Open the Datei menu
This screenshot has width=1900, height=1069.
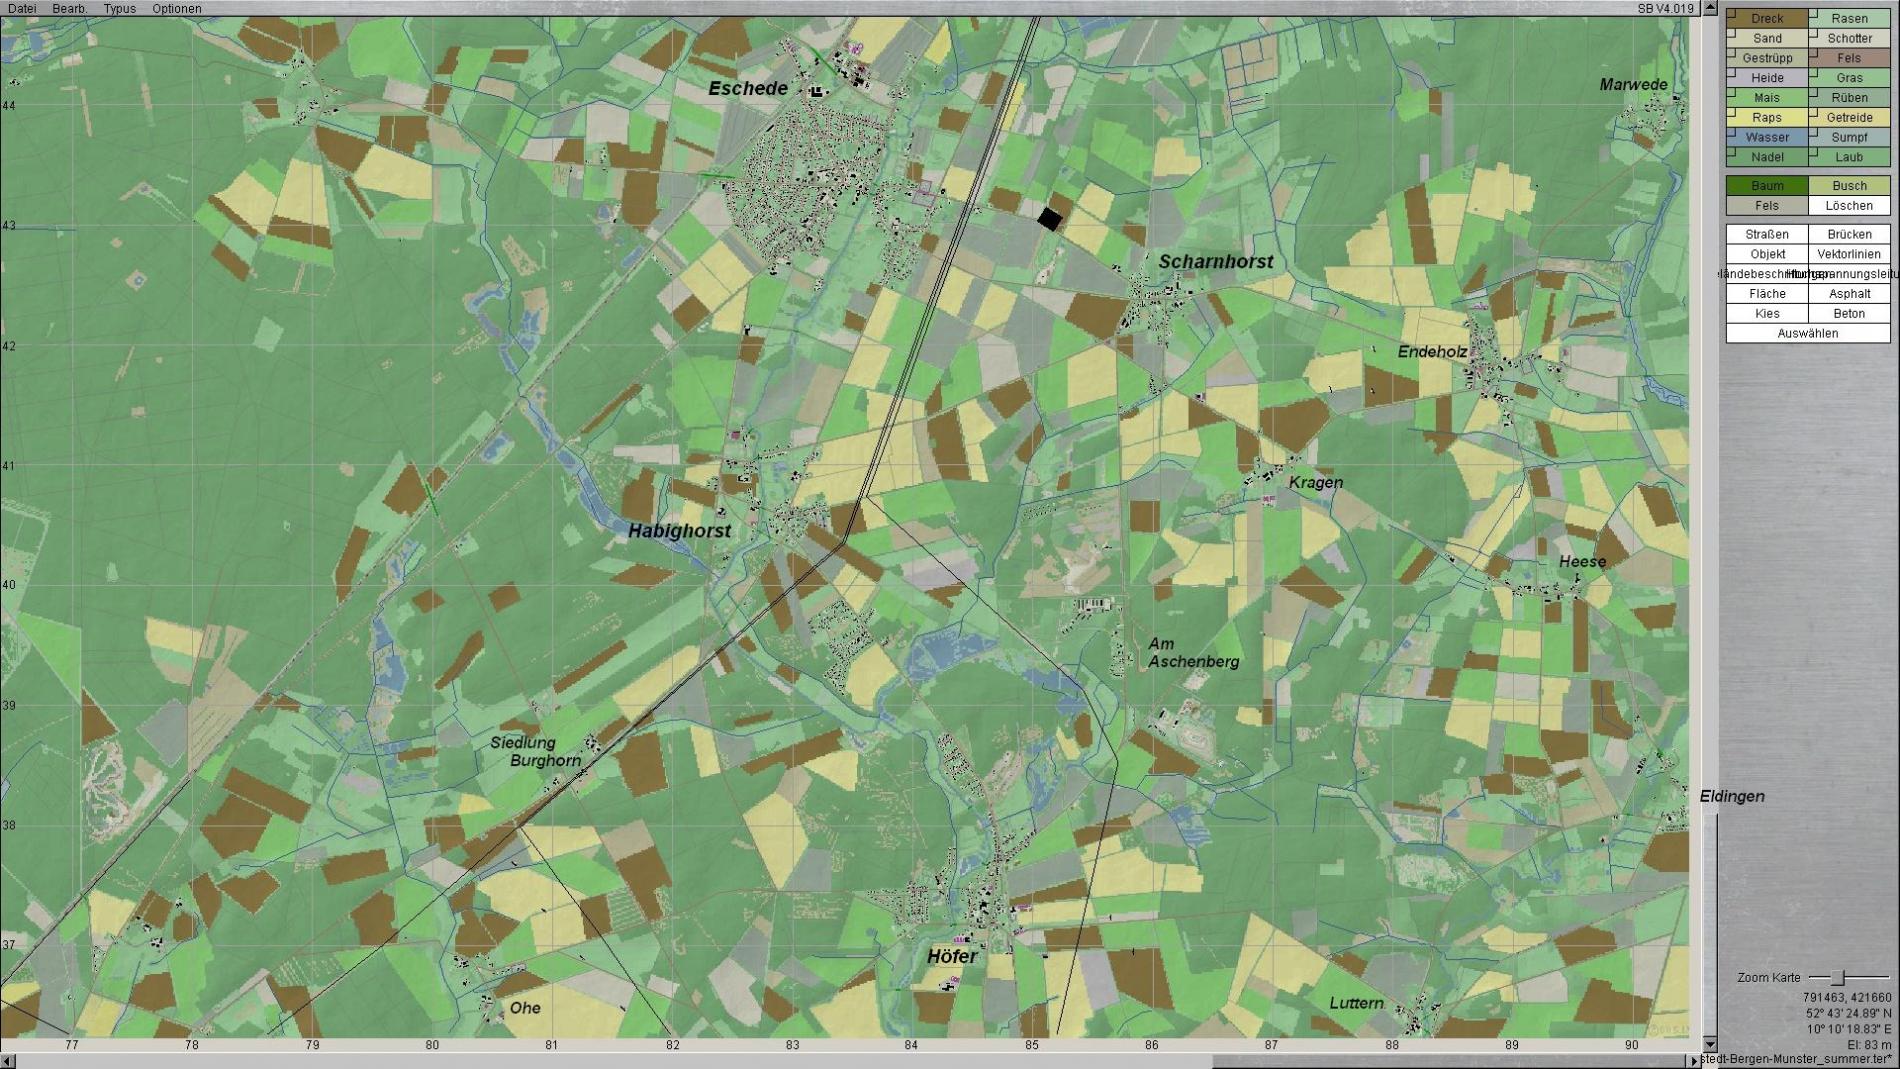point(22,8)
